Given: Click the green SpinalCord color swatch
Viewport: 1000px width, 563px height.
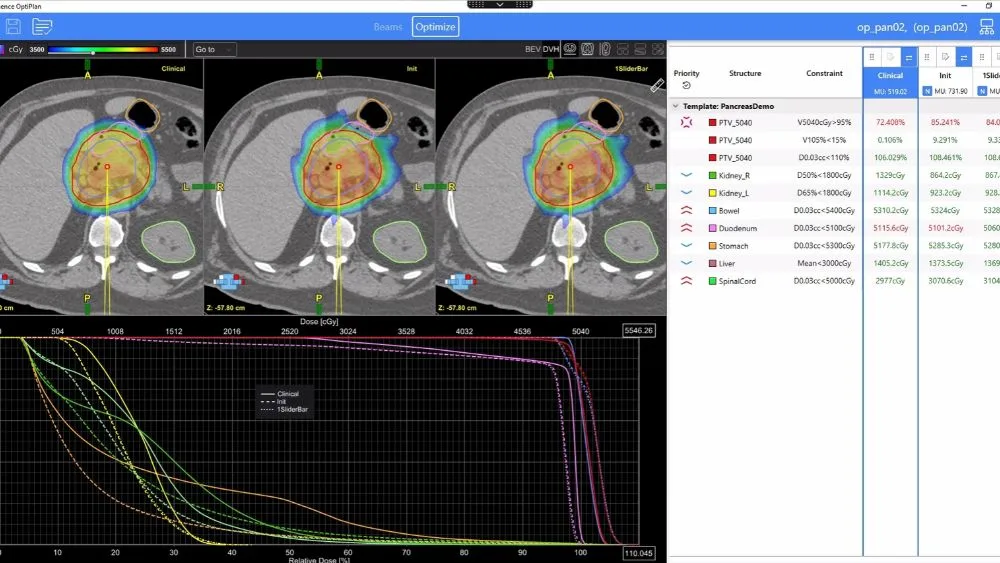Looking at the screenshot, I should [712, 281].
